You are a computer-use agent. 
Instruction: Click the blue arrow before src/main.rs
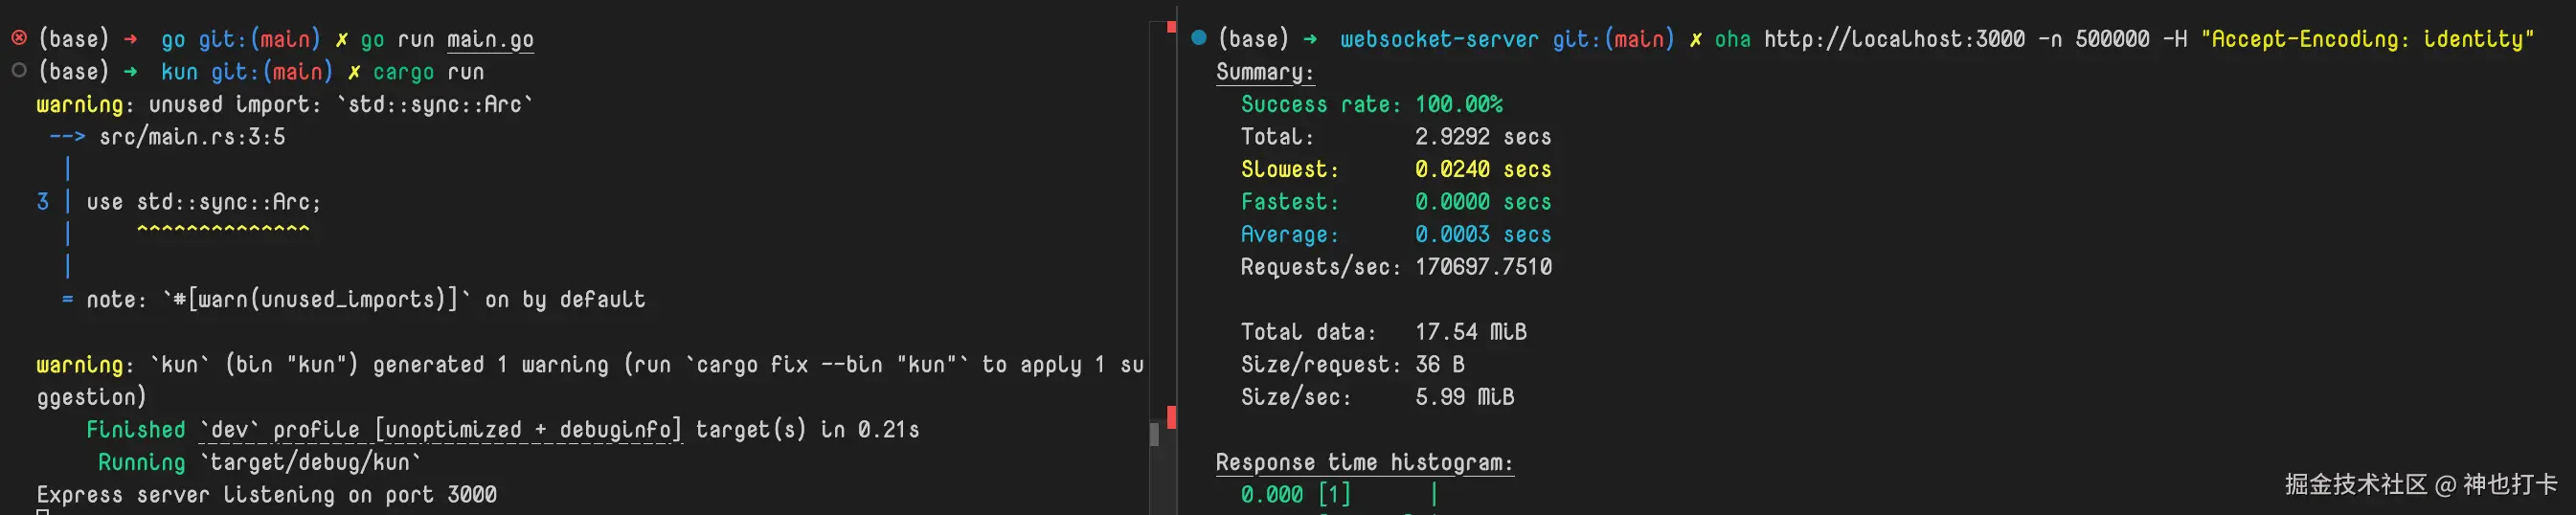pyautogui.click(x=67, y=137)
